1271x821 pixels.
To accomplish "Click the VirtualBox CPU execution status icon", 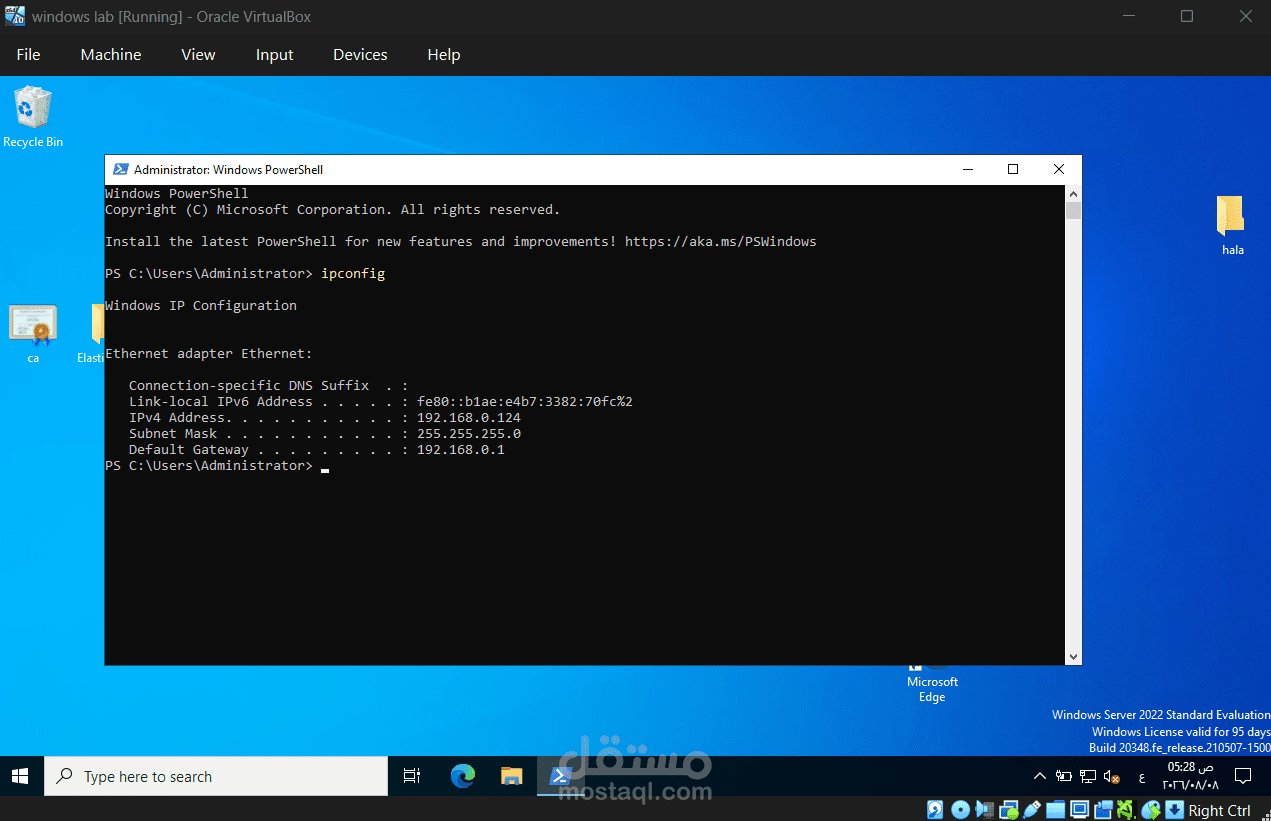I will tap(1126, 810).
